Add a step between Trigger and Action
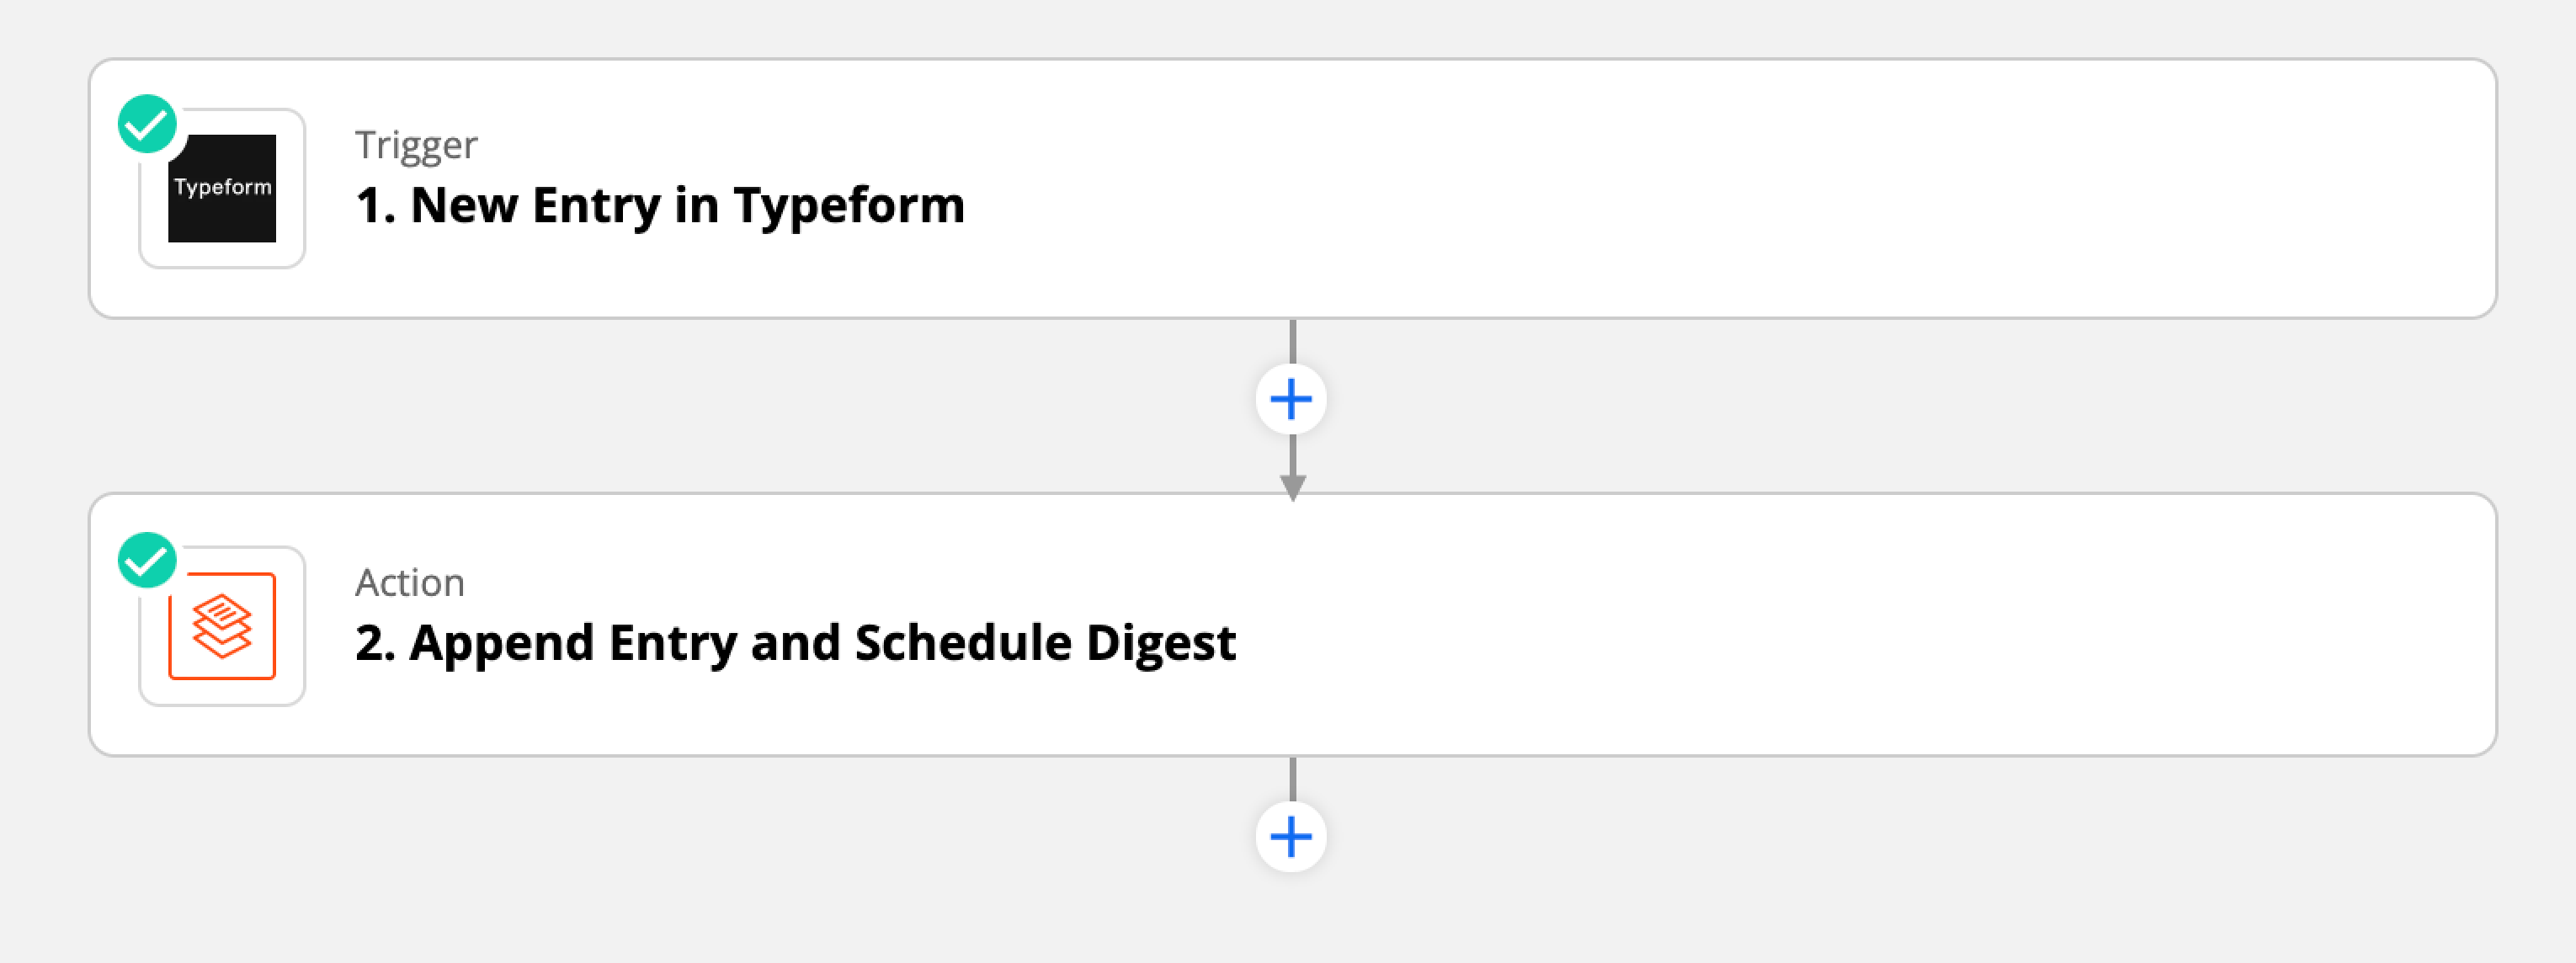Image resolution: width=2576 pixels, height=963 pixels. tap(1291, 400)
